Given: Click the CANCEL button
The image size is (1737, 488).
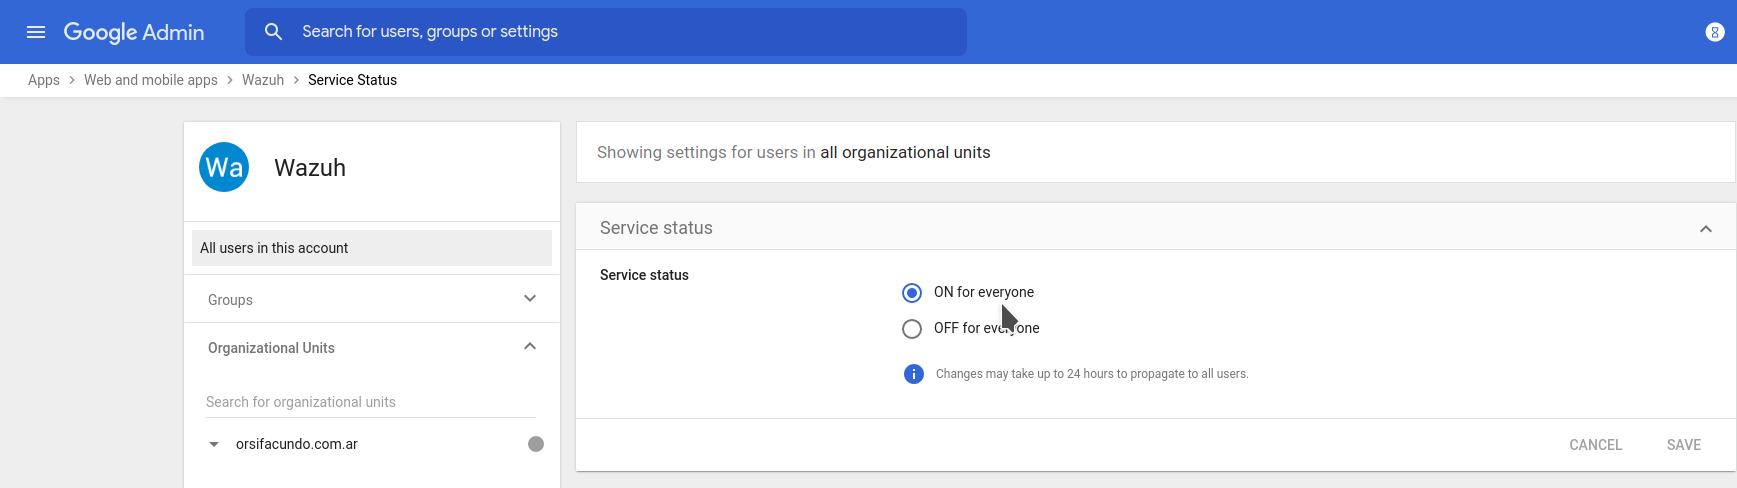Looking at the screenshot, I should (1596, 445).
